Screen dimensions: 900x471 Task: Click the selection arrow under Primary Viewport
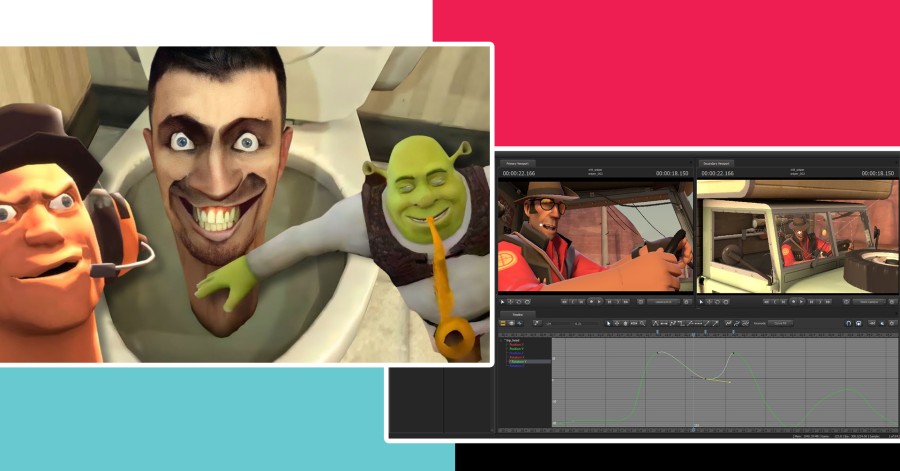coord(503,302)
